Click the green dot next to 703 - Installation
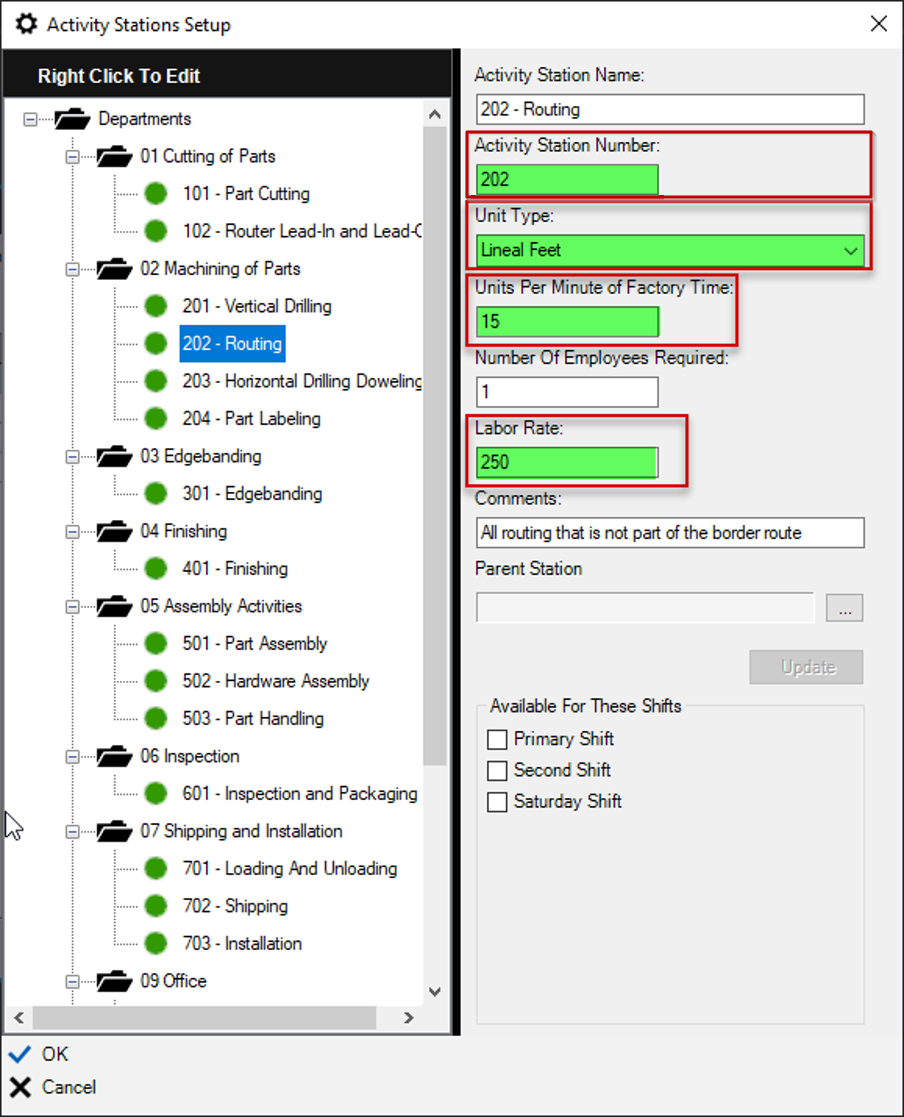The height and width of the screenshot is (1117, 904). (x=155, y=943)
